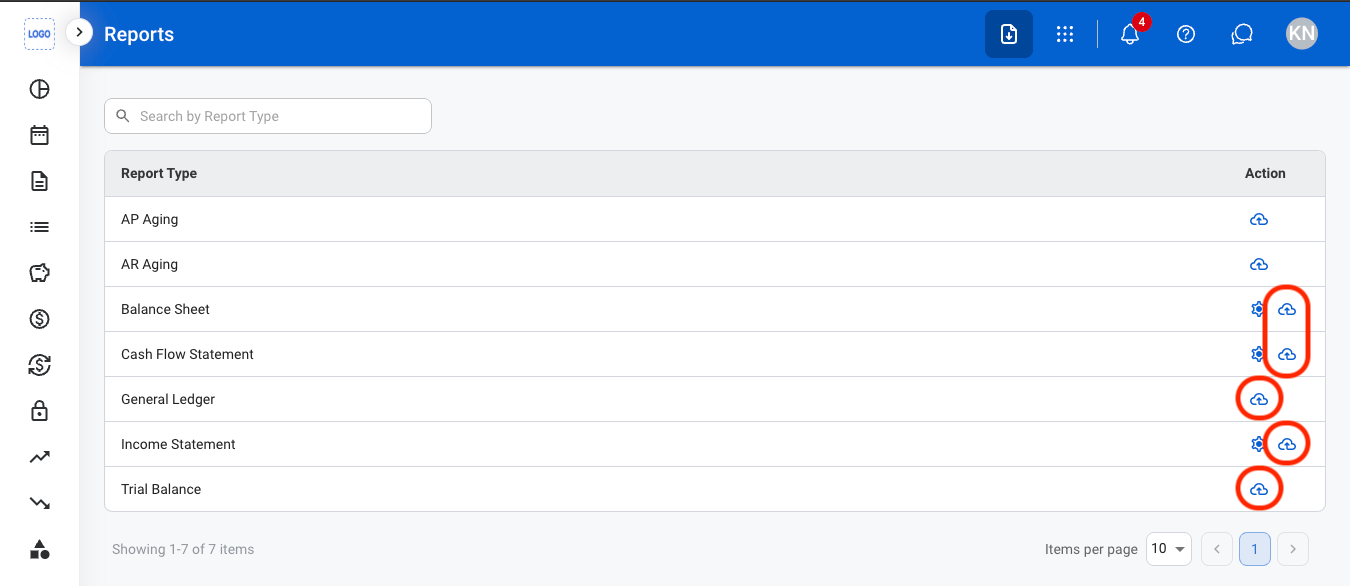This screenshot has width=1350, height=586.
Task: Open the chat messages icon
Action: pos(1242,34)
